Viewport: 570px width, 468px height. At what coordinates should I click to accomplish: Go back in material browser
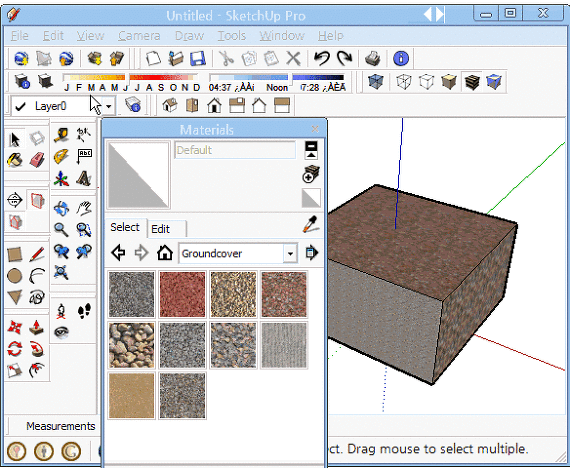point(119,253)
